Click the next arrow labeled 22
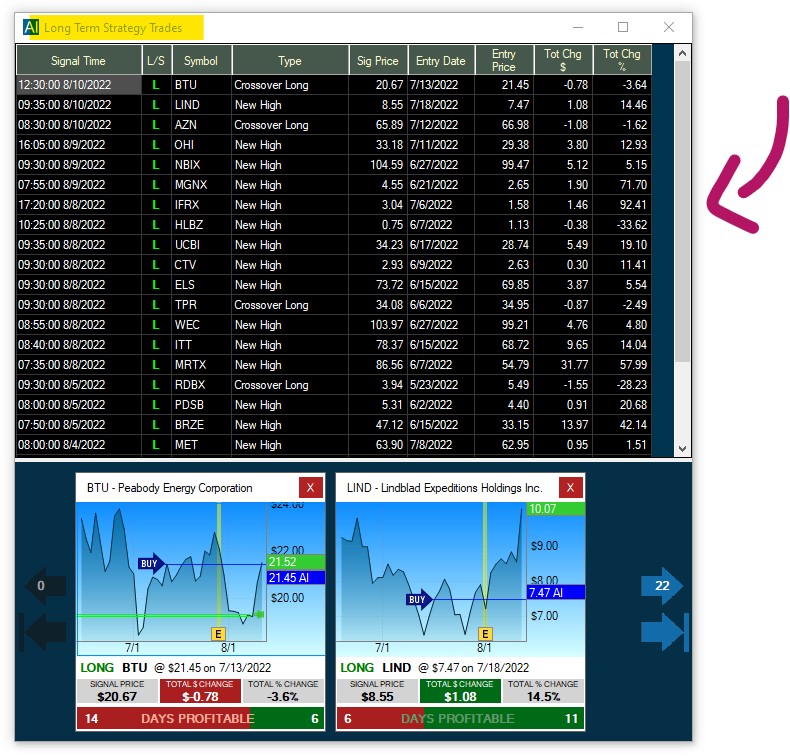 pos(662,586)
